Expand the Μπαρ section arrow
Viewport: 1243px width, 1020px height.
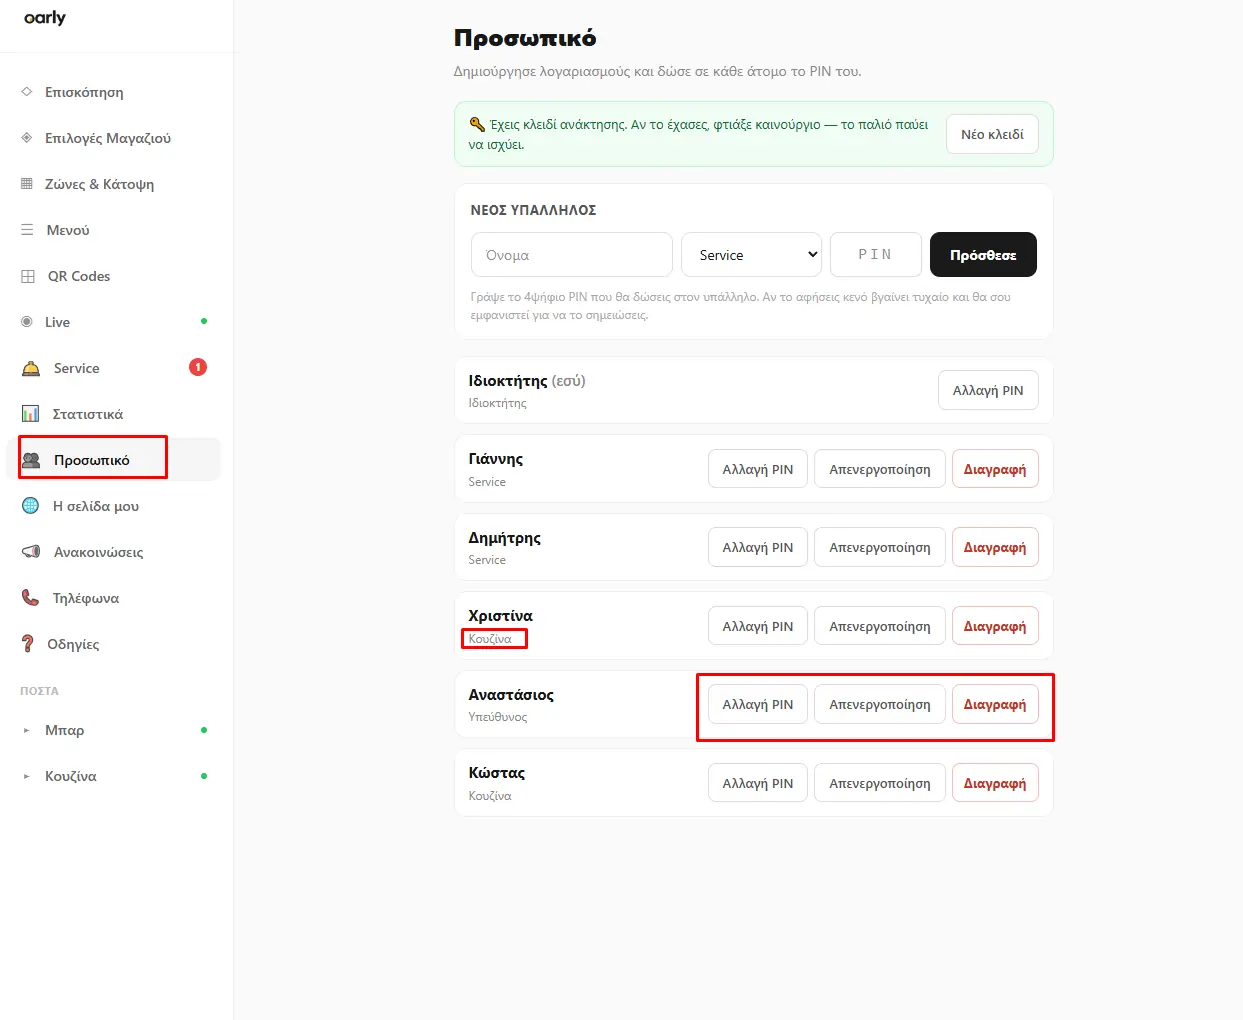[x=27, y=730]
